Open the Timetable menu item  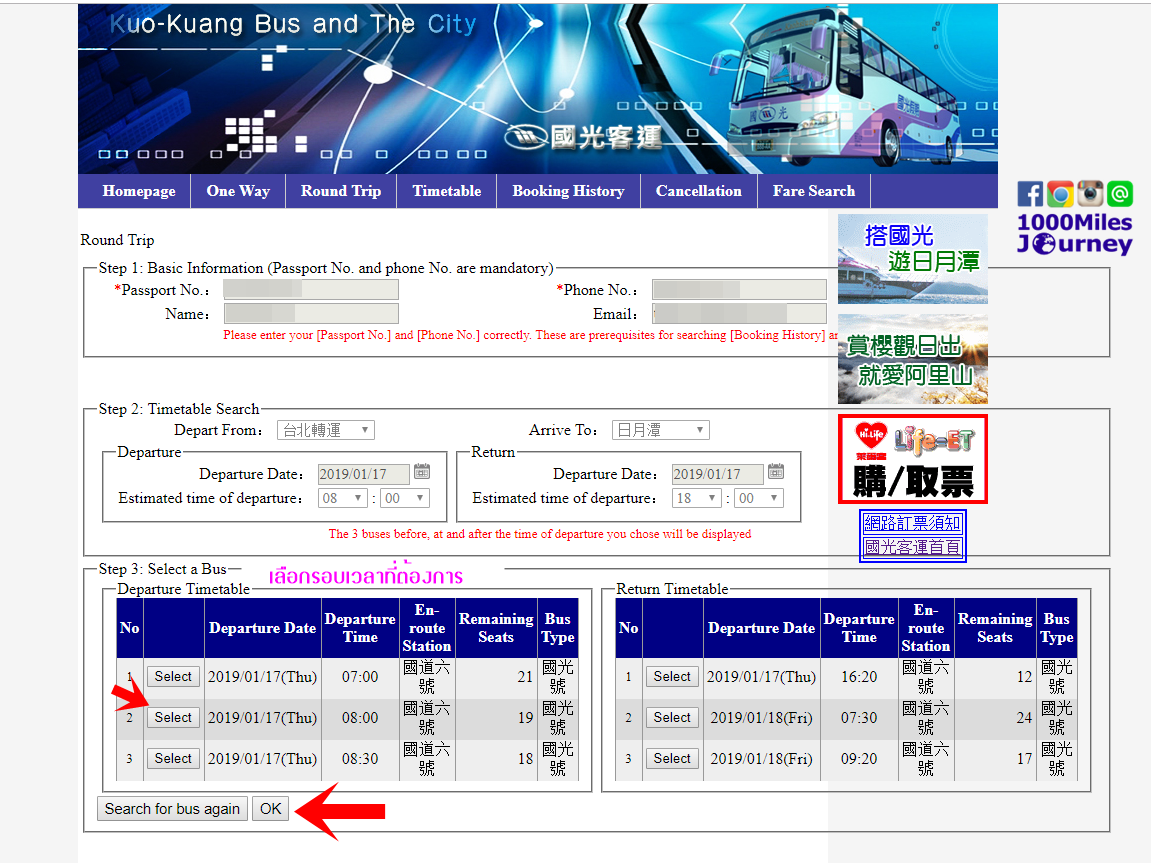tap(446, 191)
